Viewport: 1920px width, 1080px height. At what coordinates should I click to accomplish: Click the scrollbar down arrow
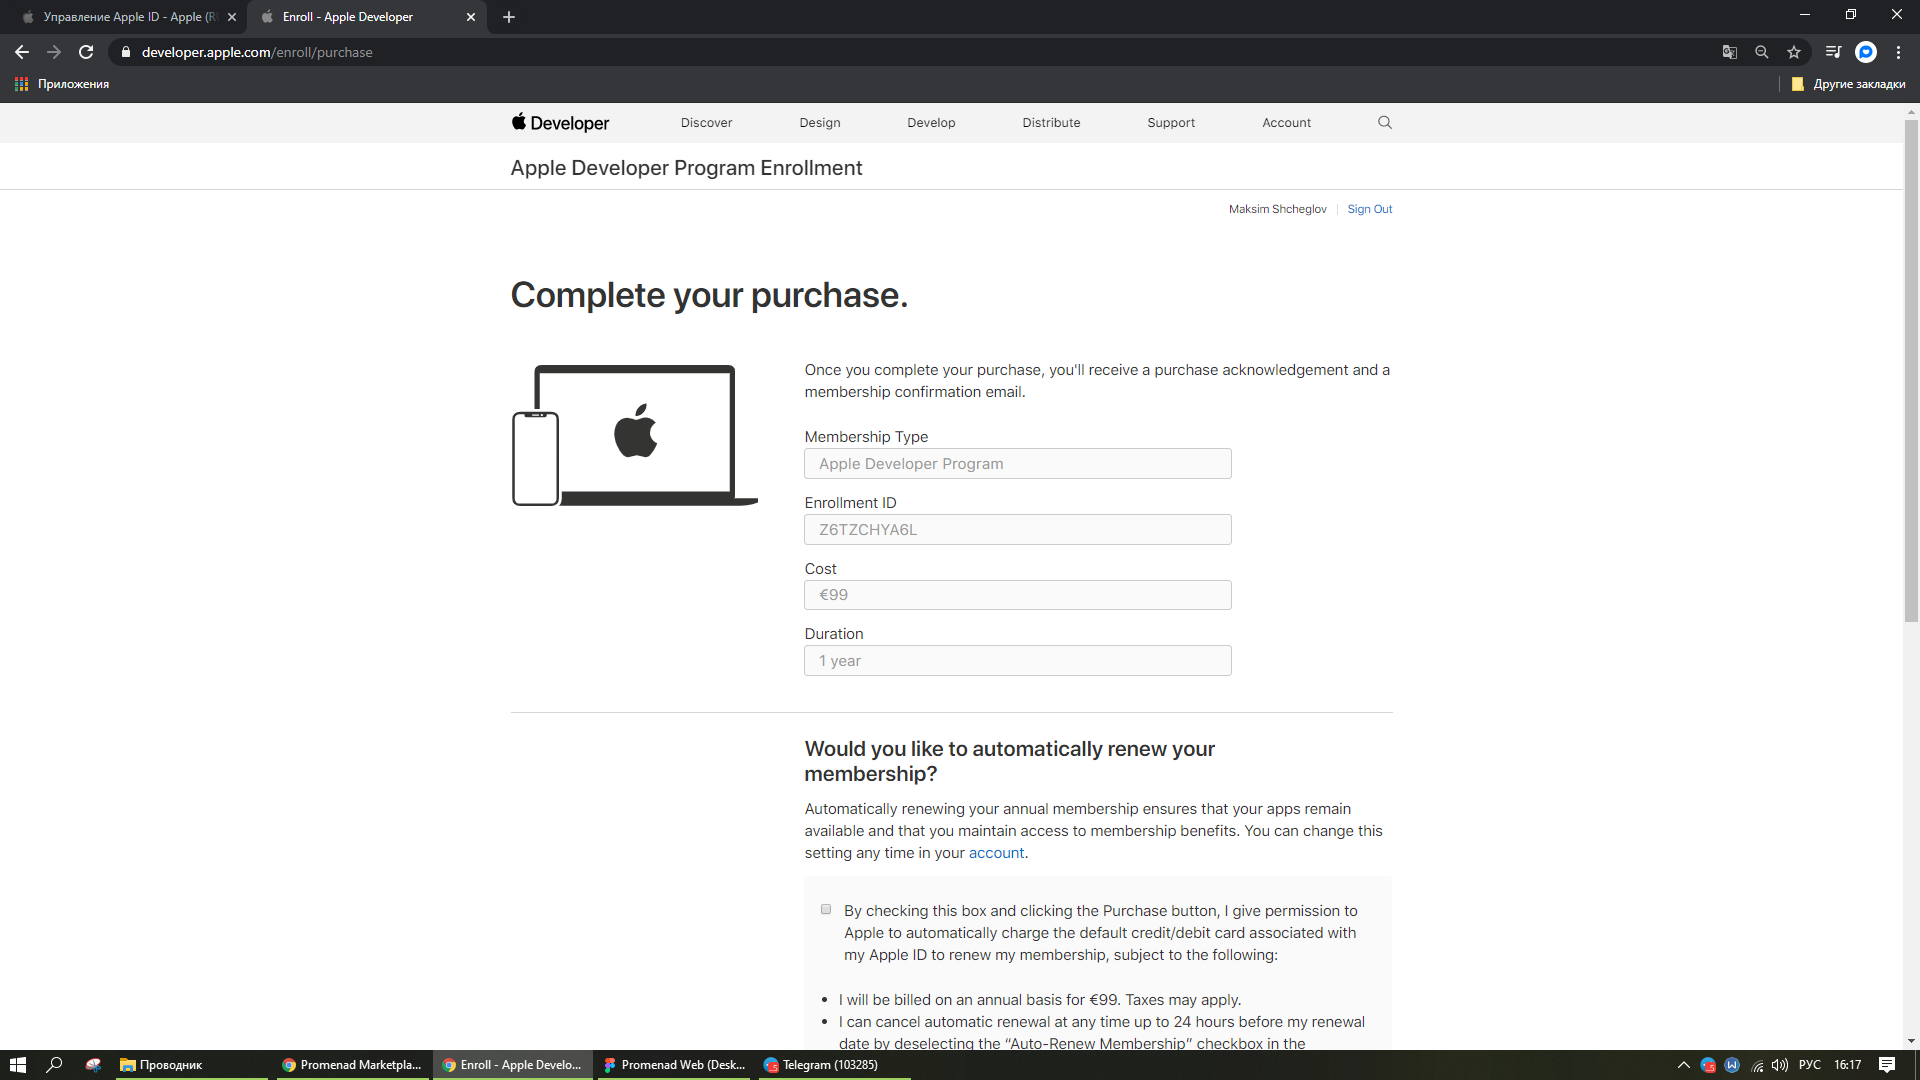pyautogui.click(x=1911, y=1041)
